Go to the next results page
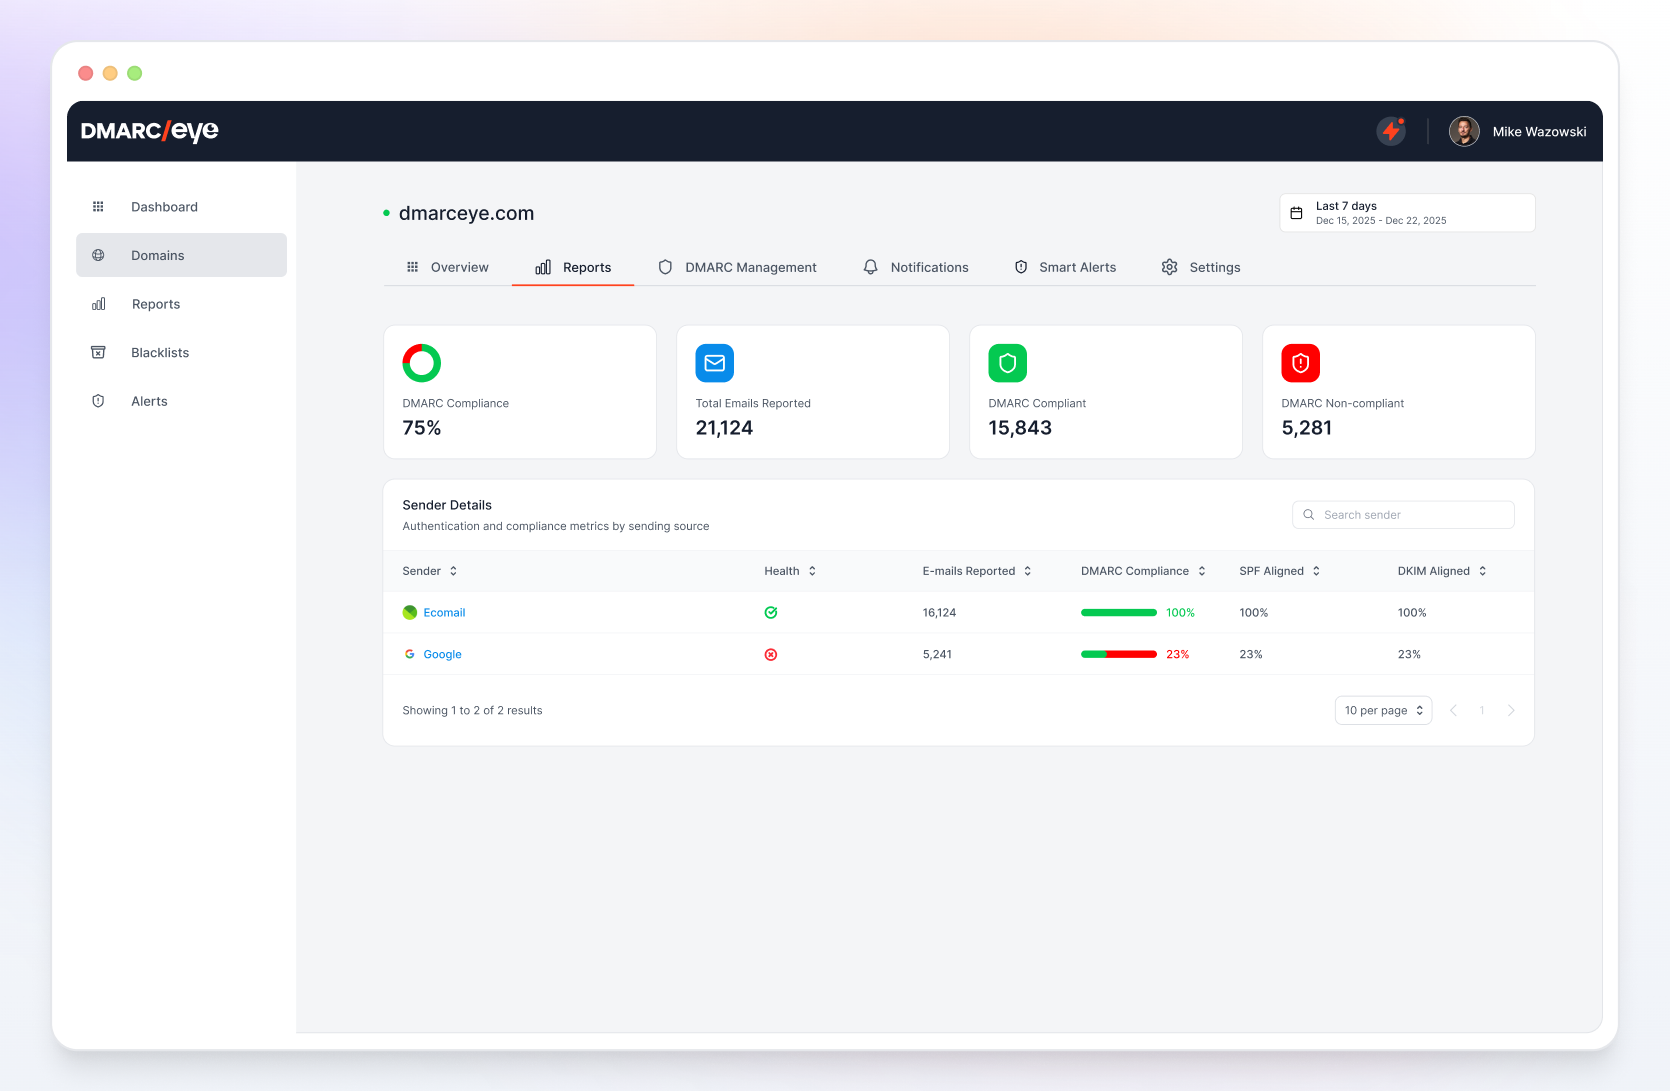 coord(1511,710)
